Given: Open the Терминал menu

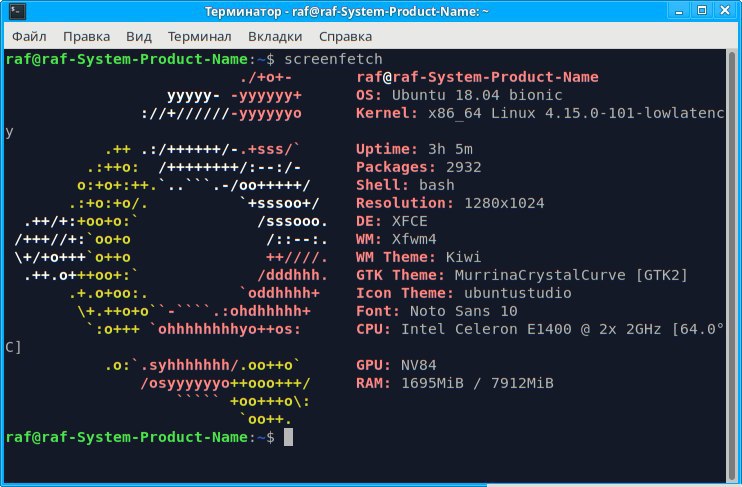Looking at the screenshot, I should pos(199,36).
